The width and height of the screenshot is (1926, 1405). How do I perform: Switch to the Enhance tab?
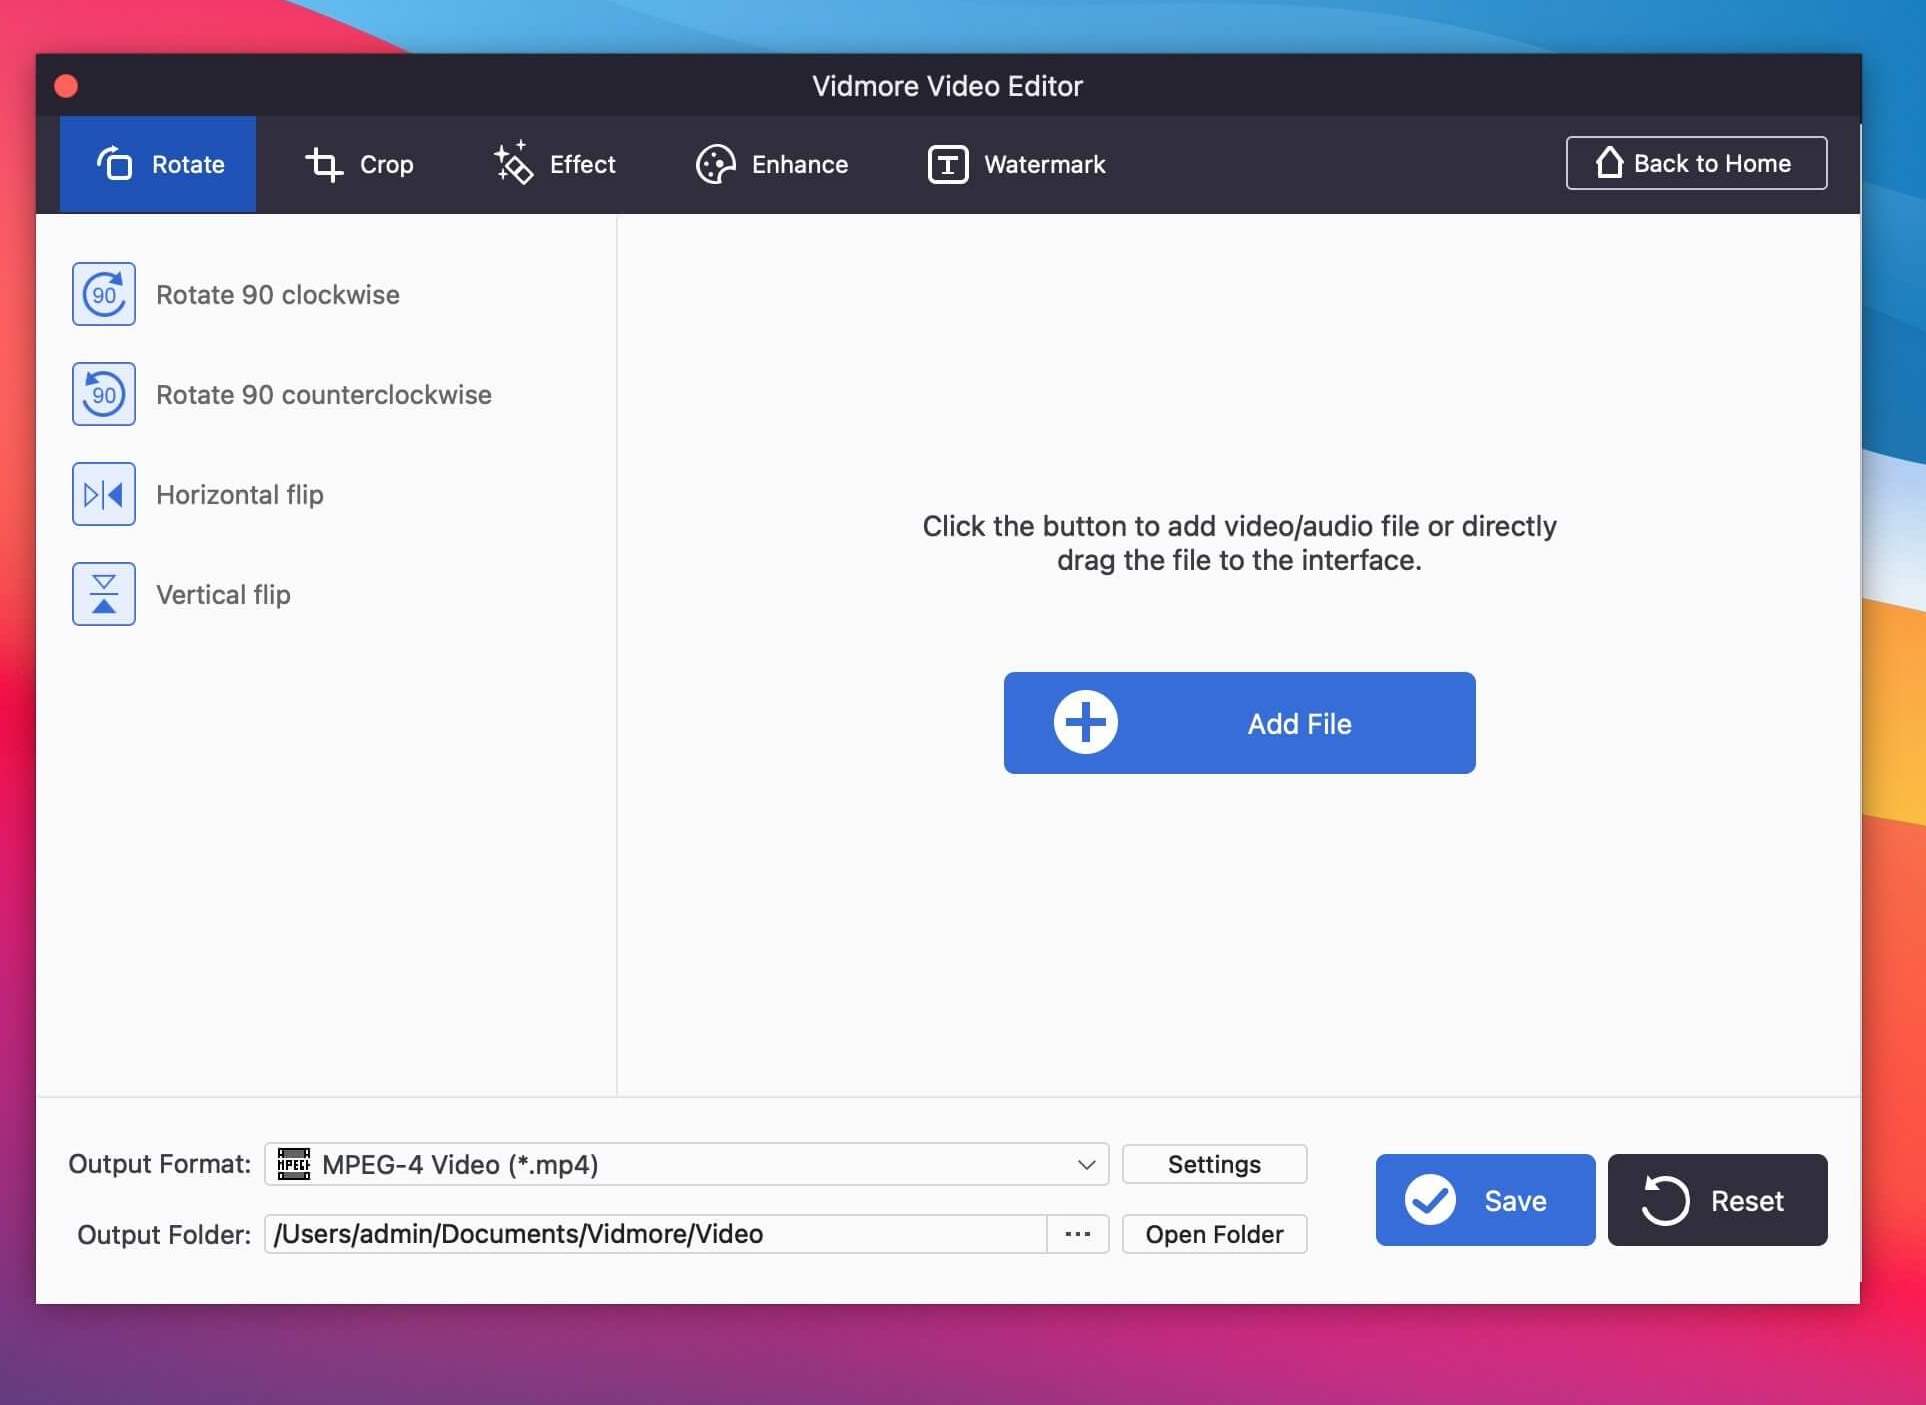point(772,164)
